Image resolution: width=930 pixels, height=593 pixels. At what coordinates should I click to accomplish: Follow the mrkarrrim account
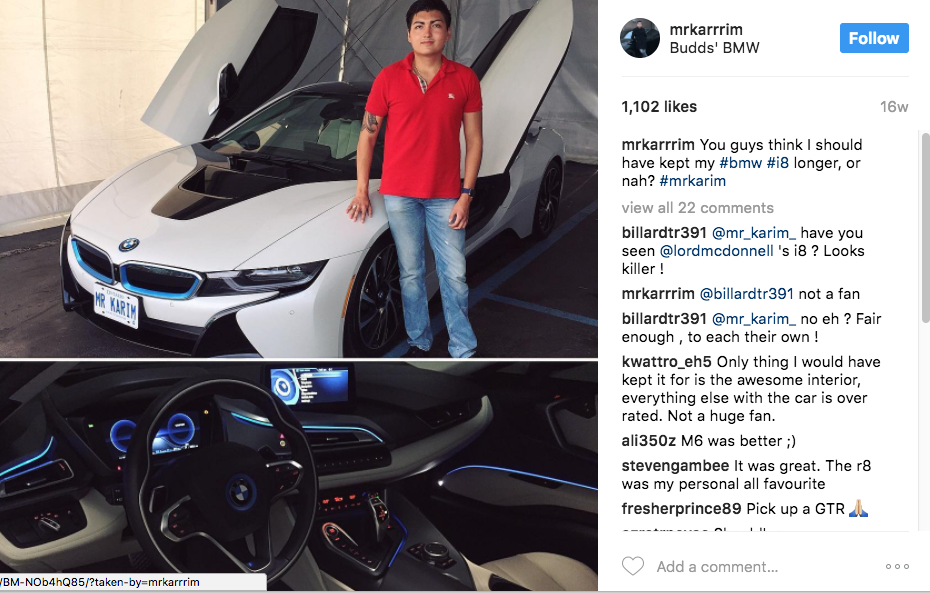pos(874,38)
